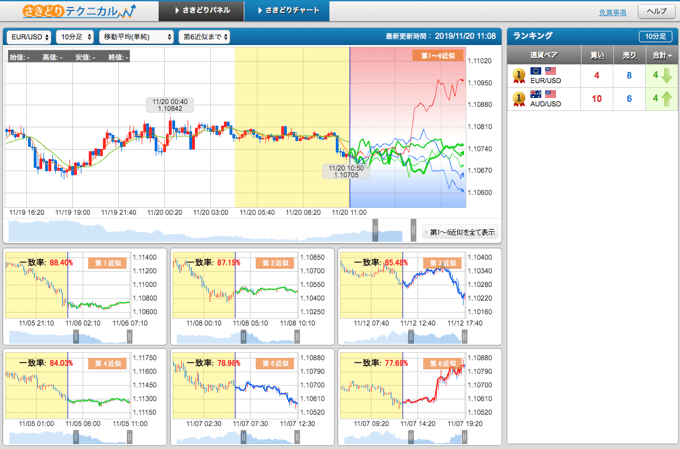
Task: Grab left slider handle under 第6近似 chart
Action: 411,437
